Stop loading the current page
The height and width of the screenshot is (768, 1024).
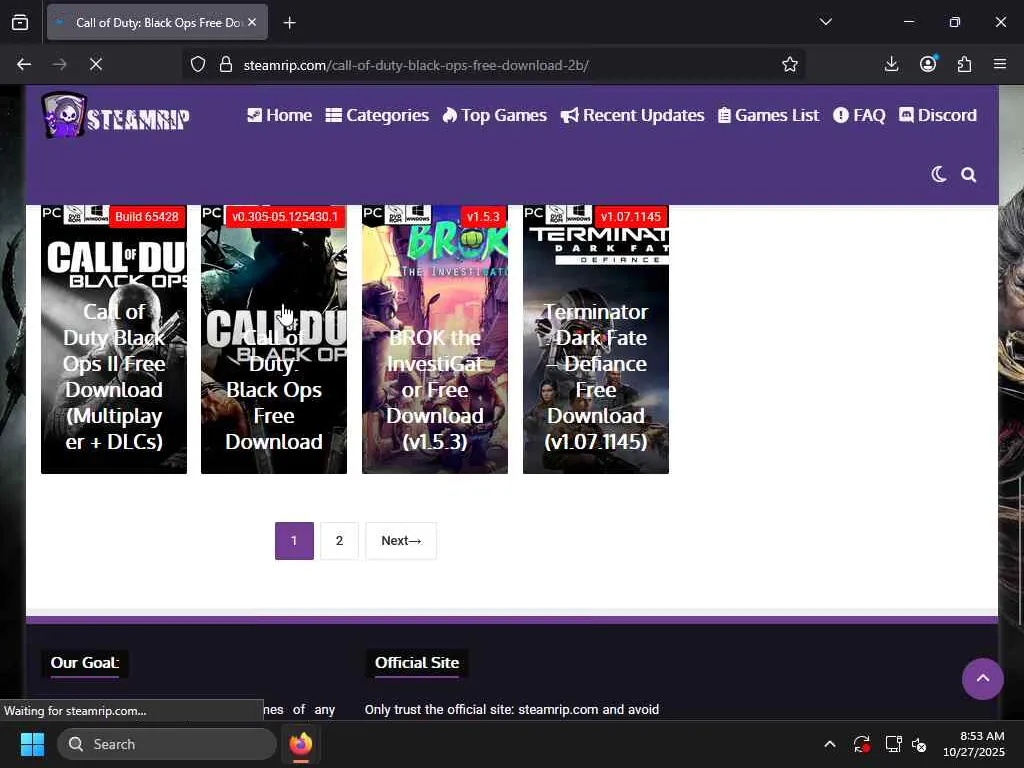pos(96,65)
